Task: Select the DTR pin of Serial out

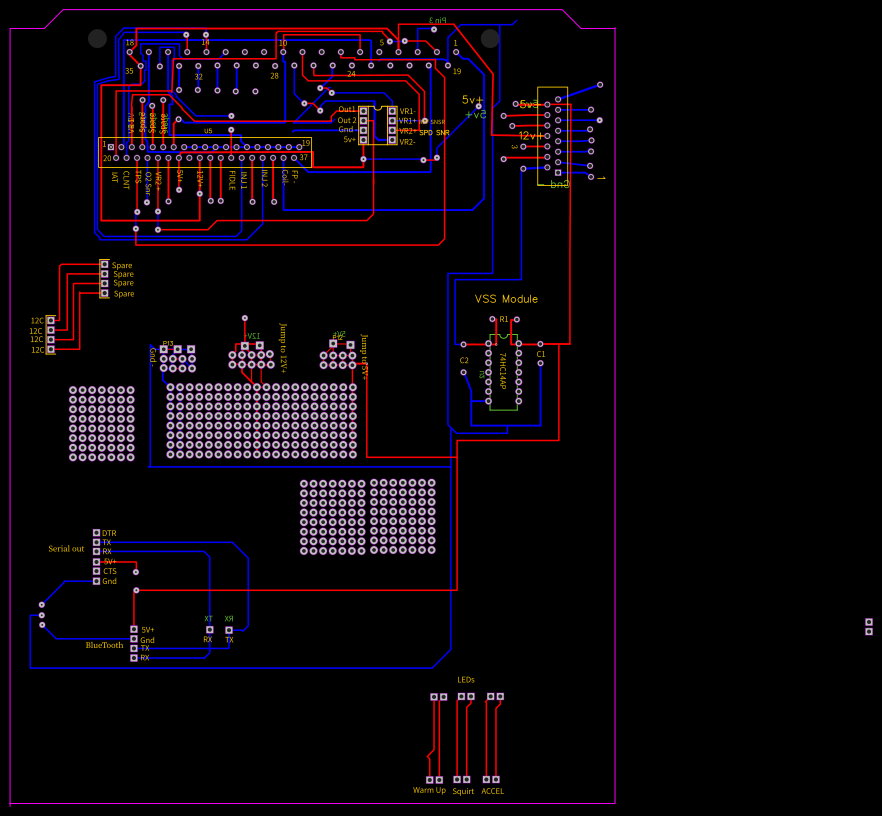Action: [96, 533]
